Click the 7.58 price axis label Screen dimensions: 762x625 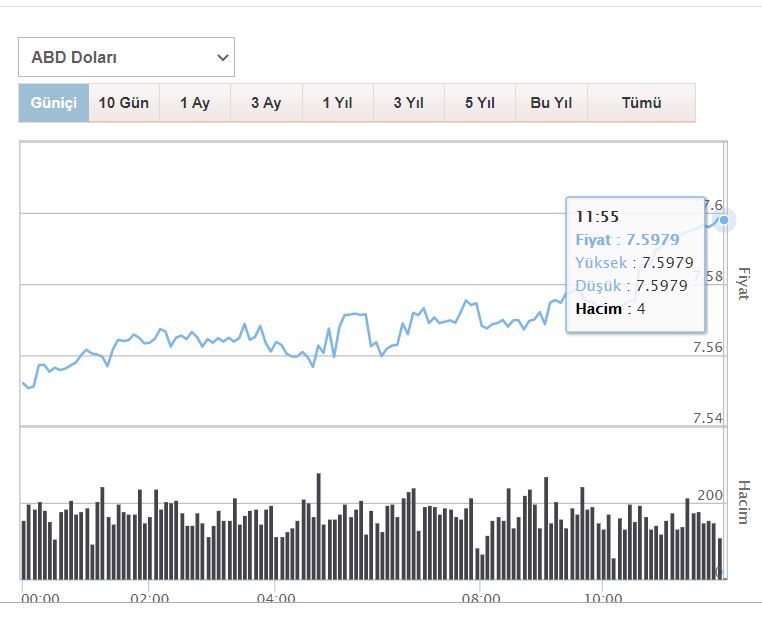[x=708, y=276]
